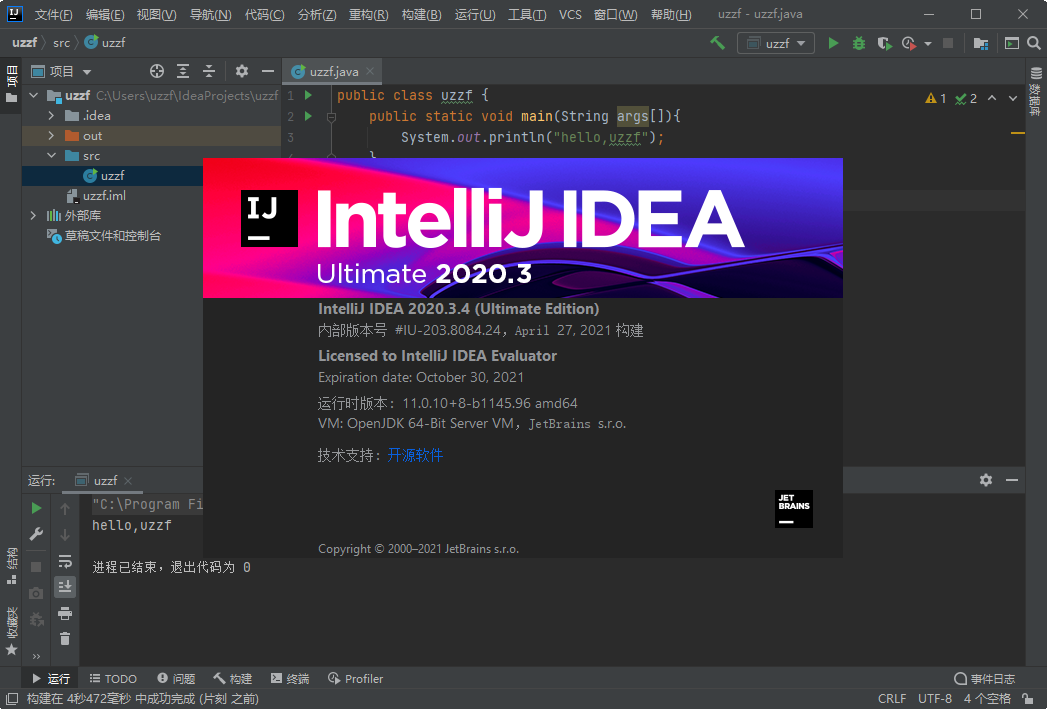The image size is (1047, 709).
Task: Hide the project panel with minus icon
Action: (268, 71)
